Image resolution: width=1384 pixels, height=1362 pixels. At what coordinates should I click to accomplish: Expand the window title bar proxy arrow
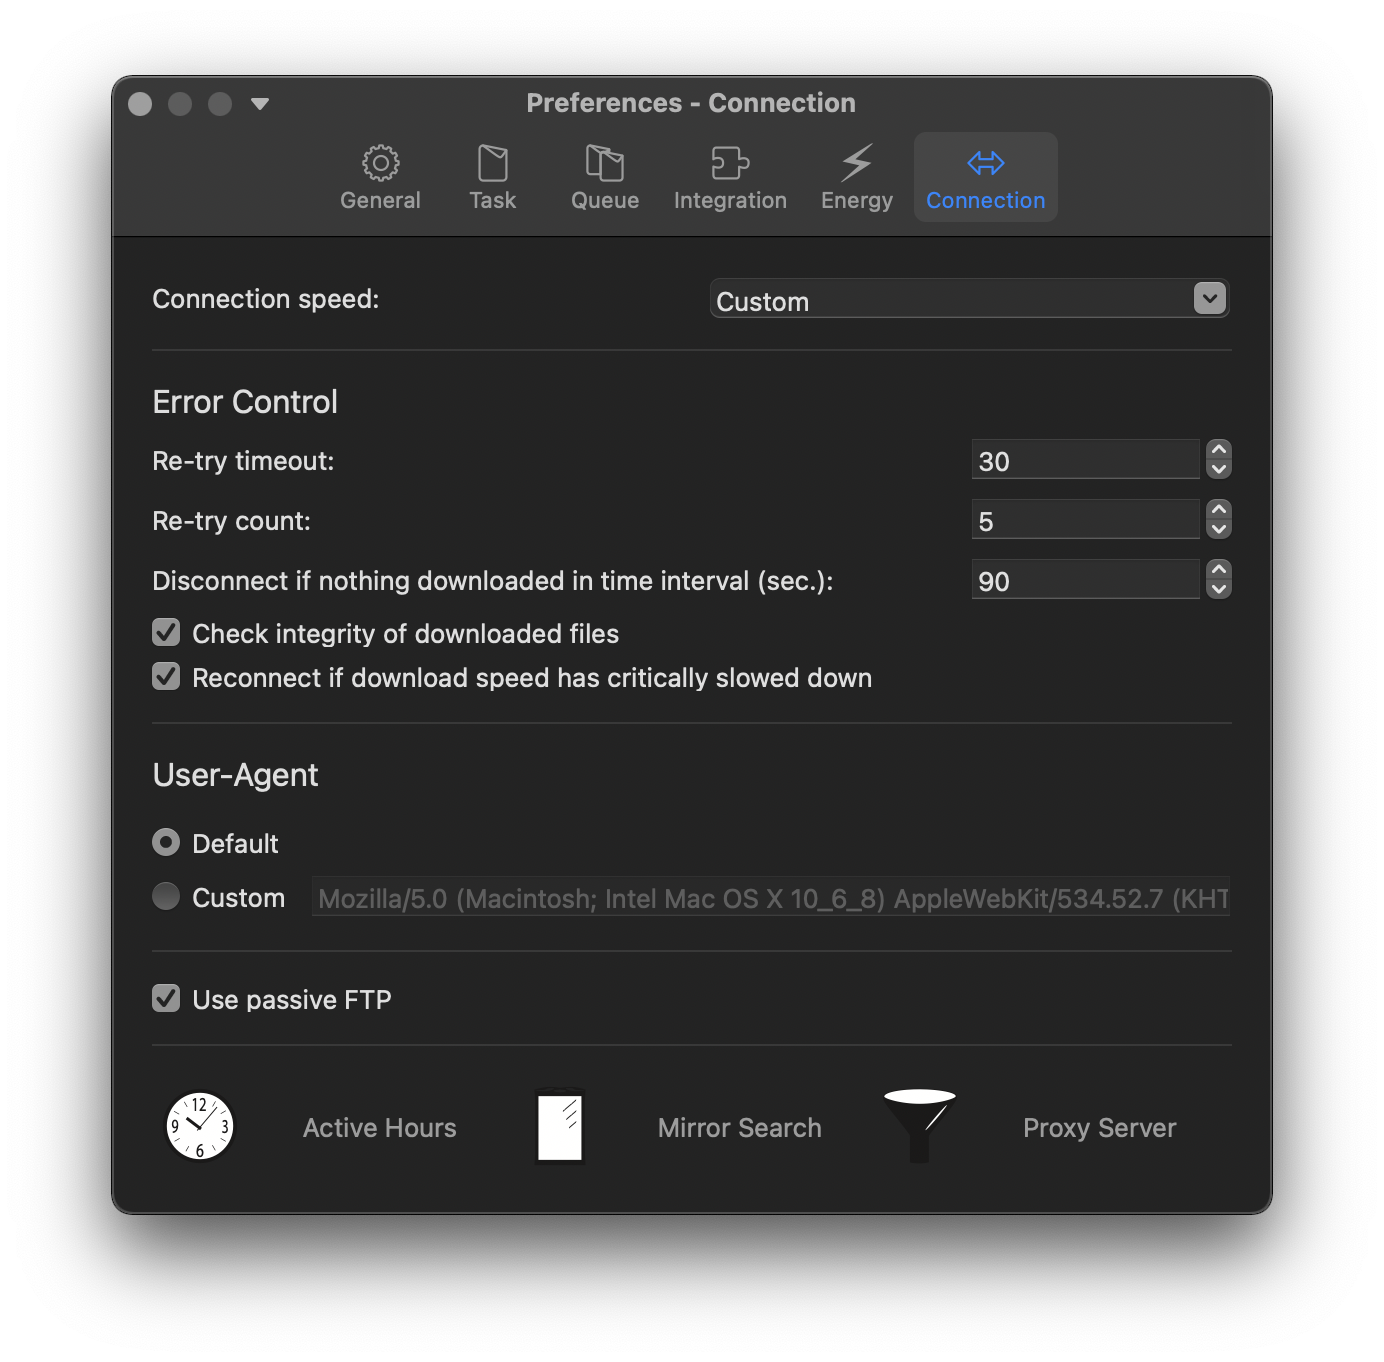[x=261, y=103]
